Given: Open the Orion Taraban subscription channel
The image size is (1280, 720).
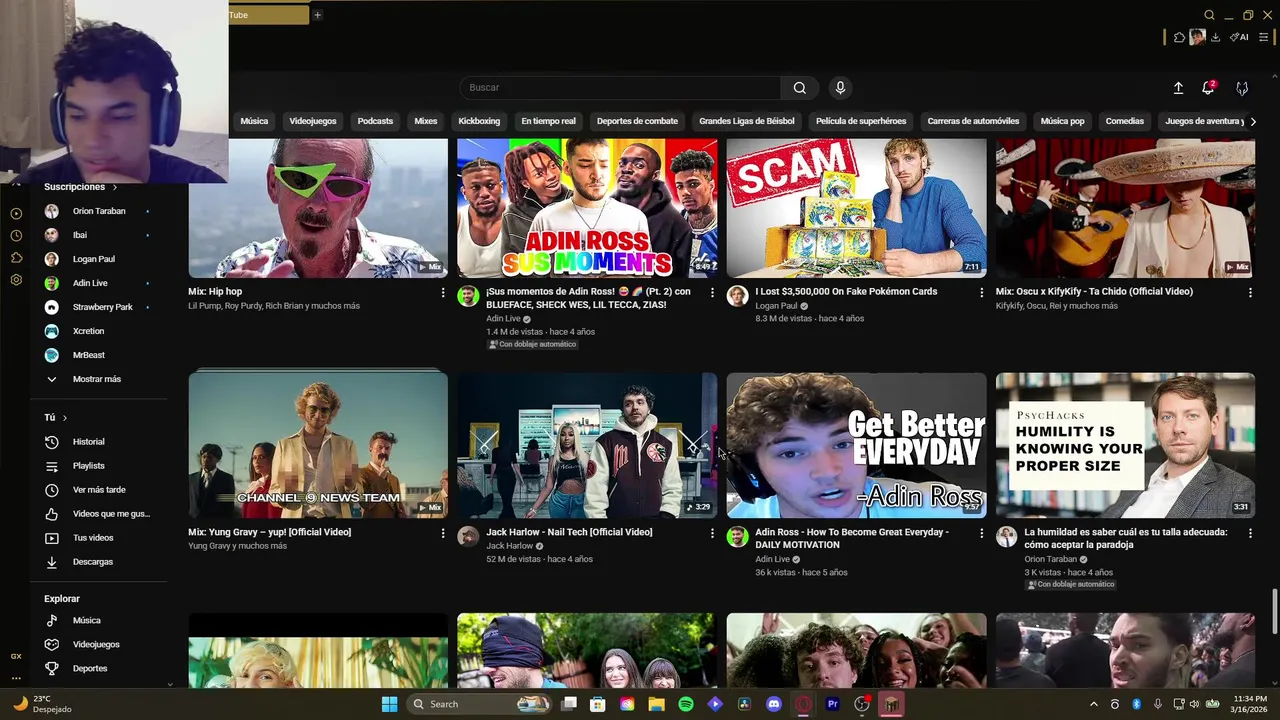Looking at the screenshot, I should pyautogui.click(x=98, y=211).
